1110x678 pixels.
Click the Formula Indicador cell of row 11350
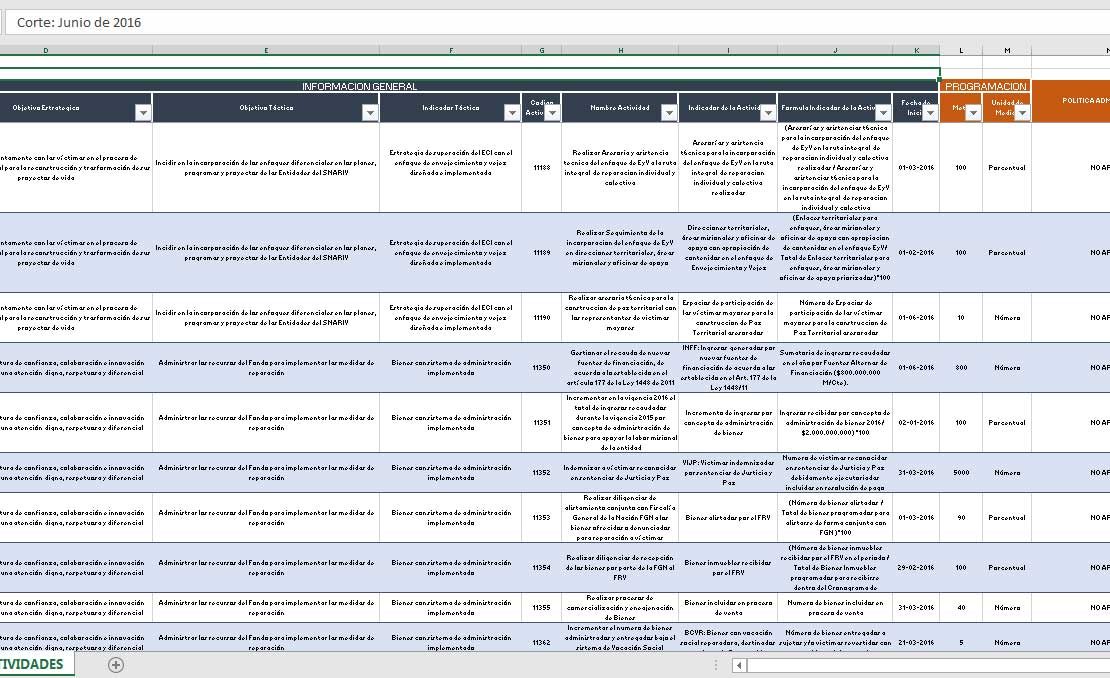[x=835, y=368]
